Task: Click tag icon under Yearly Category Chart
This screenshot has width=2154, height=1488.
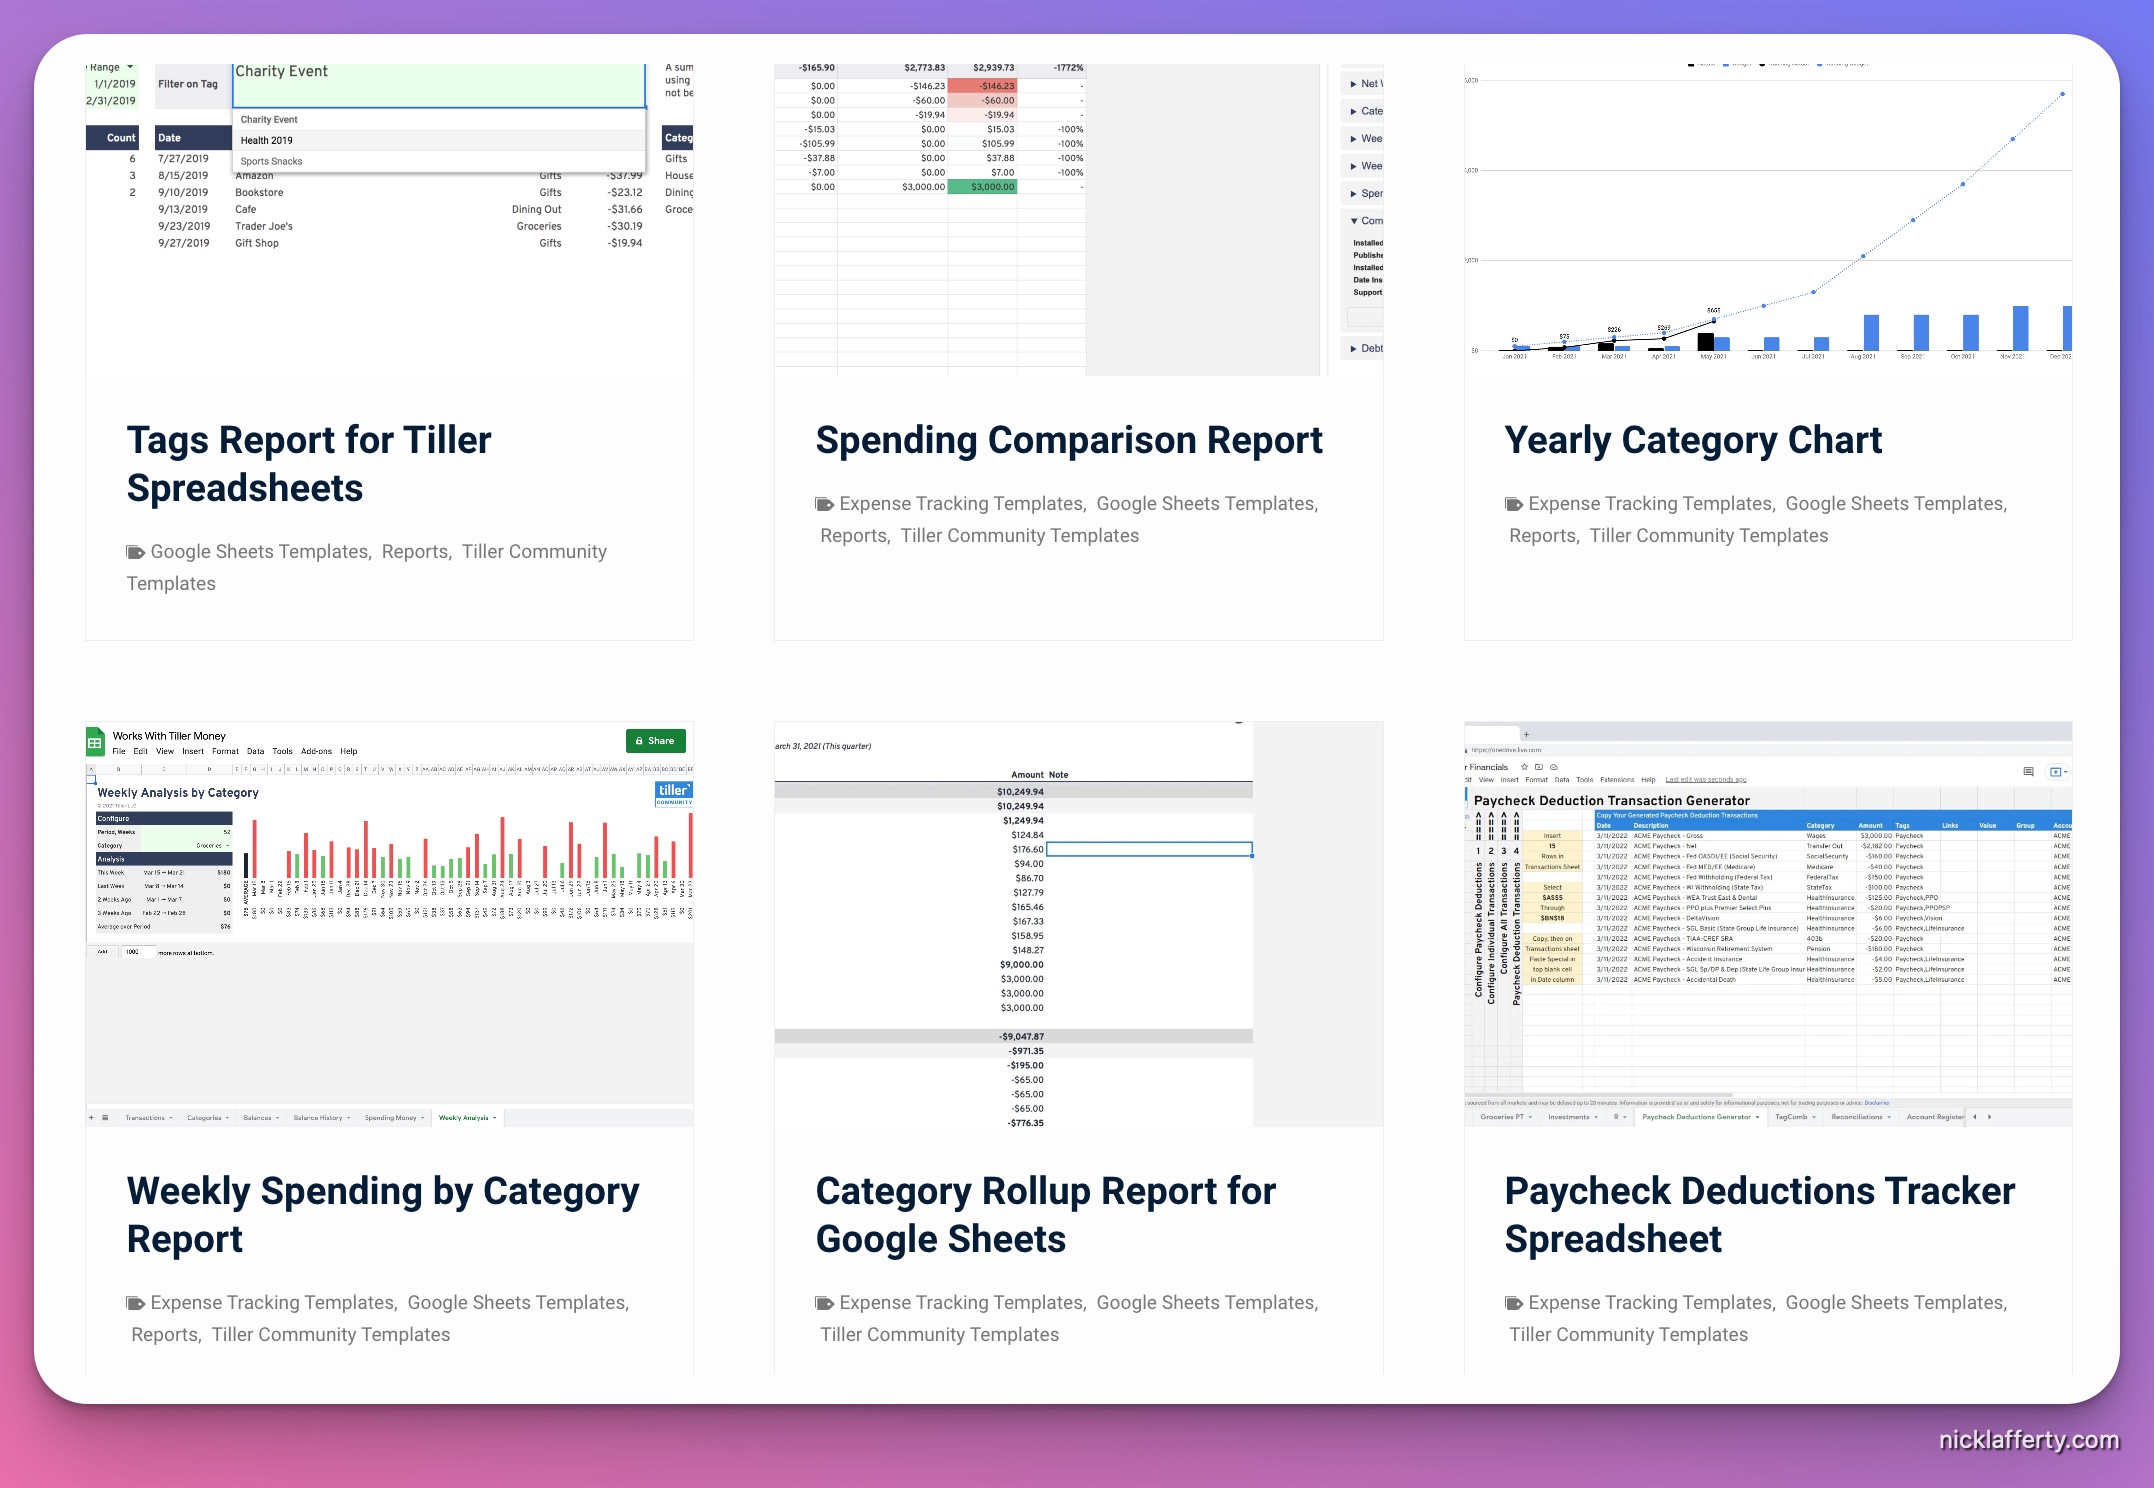Action: pos(1513,504)
